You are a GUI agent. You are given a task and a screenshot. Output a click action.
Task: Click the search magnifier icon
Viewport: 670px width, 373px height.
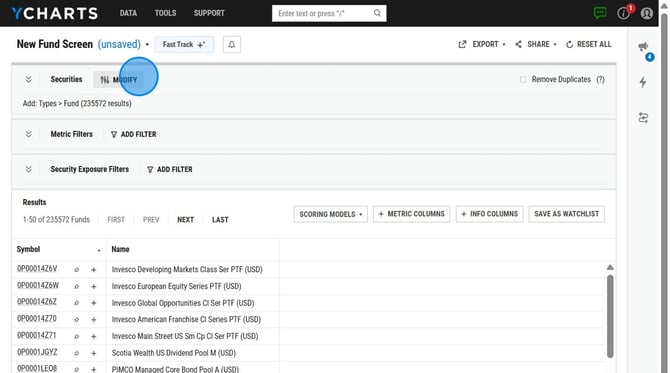click(x=377, y=13)
